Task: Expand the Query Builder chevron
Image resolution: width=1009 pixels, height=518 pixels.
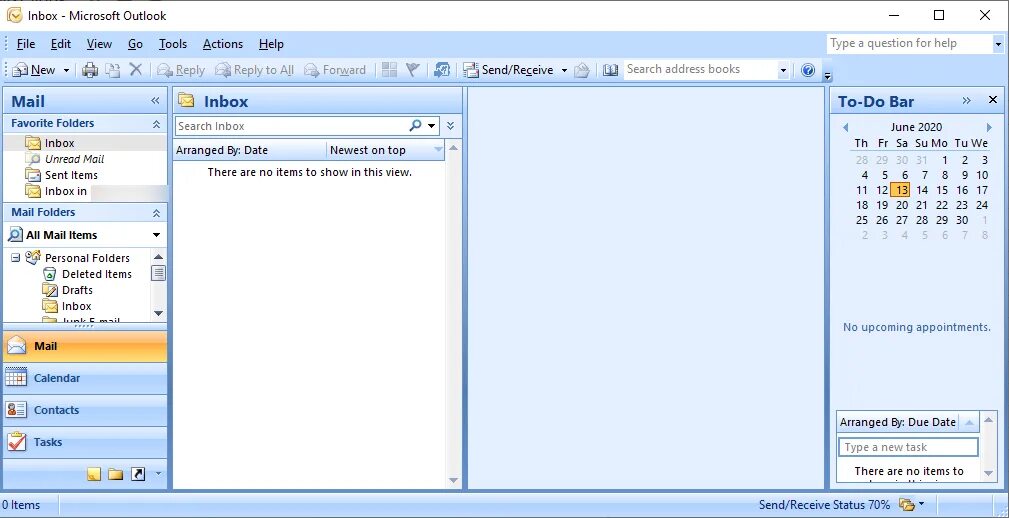Action: coord(450,126)
